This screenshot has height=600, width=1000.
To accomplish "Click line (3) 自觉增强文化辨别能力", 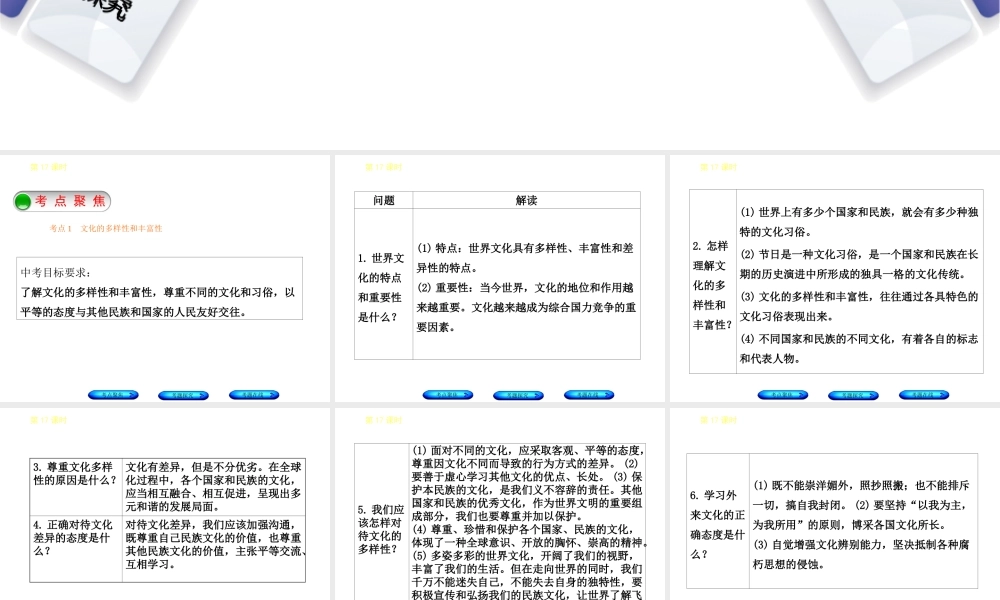I will point(861,554).
